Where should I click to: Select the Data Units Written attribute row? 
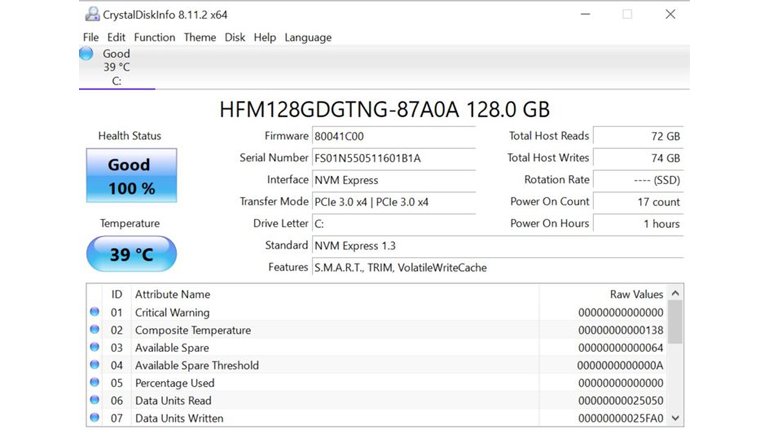(x=377, y=418)
